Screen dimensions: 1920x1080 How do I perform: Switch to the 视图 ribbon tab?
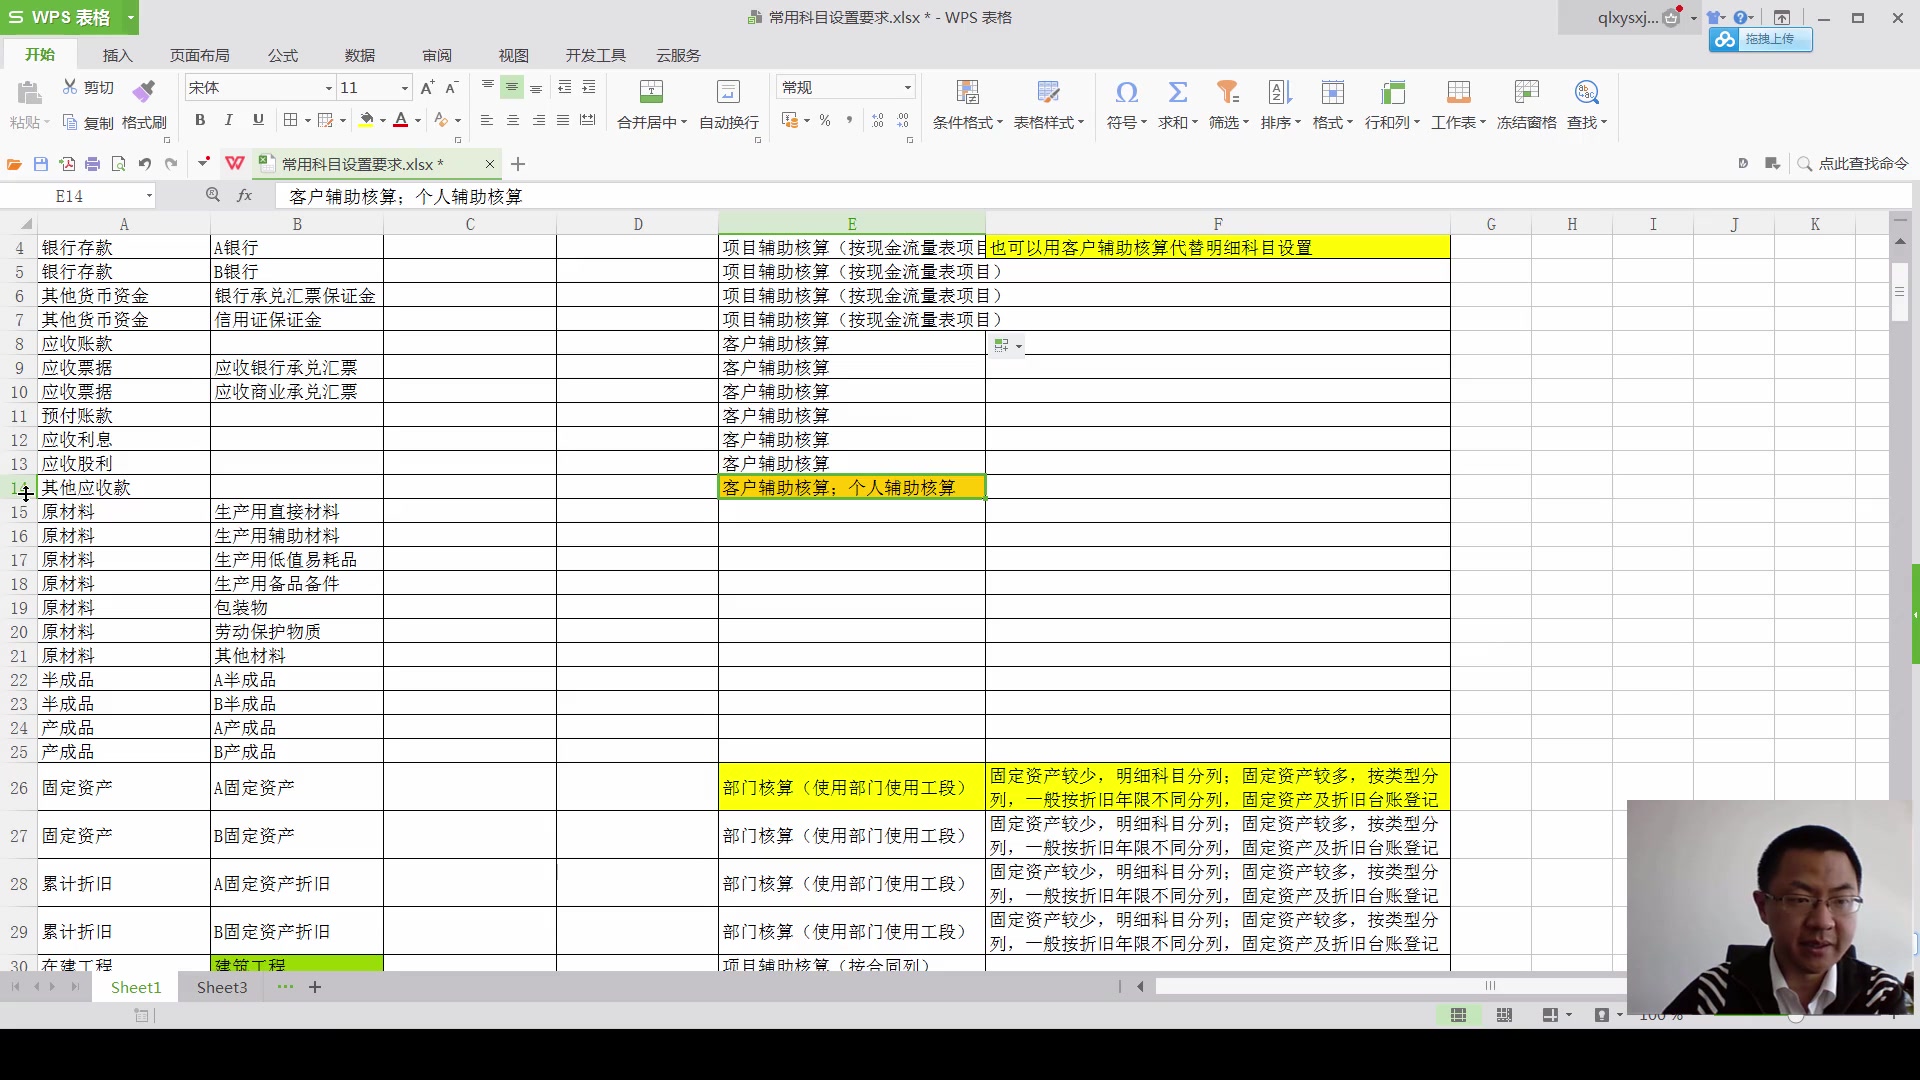[x=514, y=55]
